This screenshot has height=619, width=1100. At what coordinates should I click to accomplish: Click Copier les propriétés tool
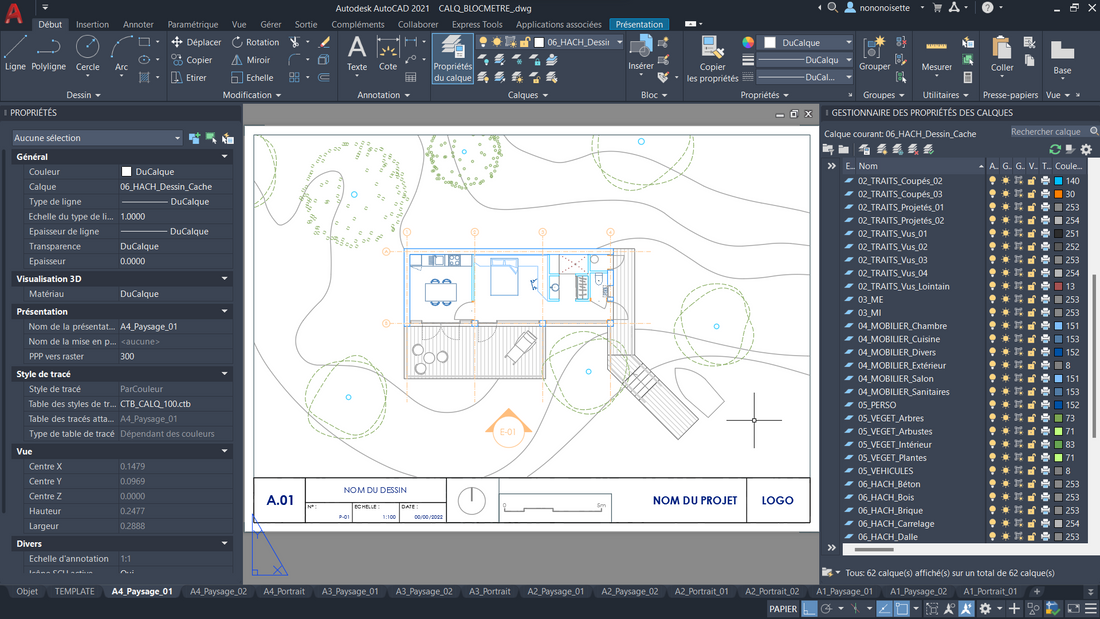[712, 59]
